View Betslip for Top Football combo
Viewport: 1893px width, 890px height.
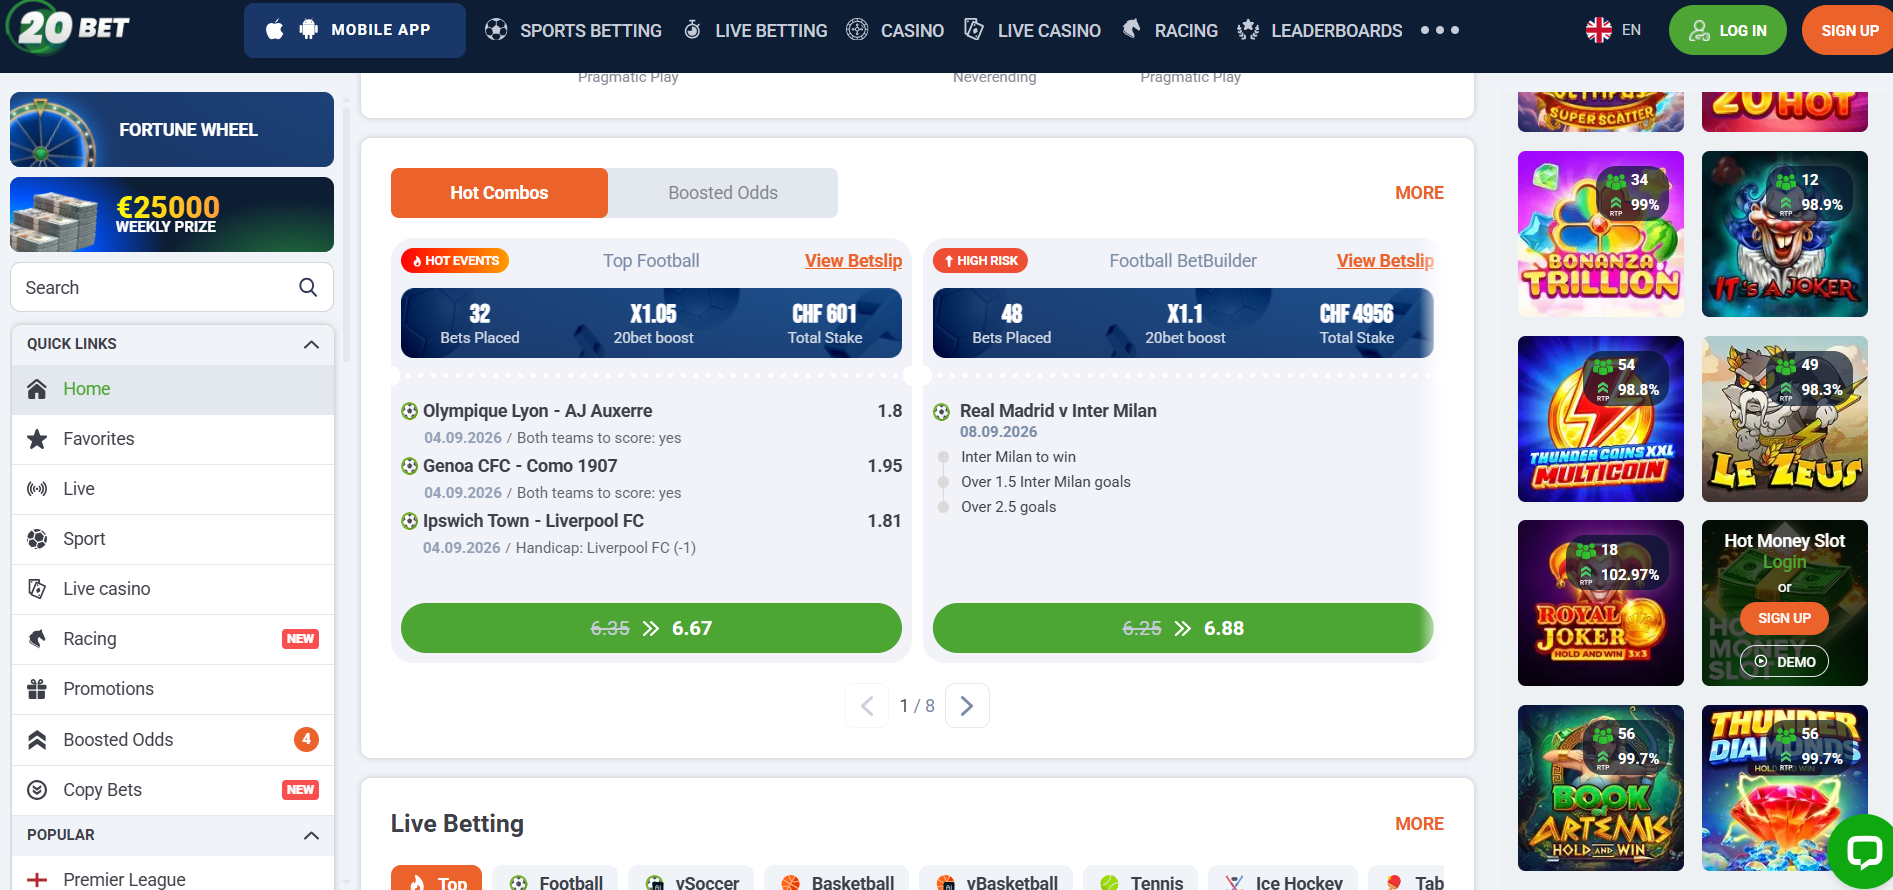(853, 261)
